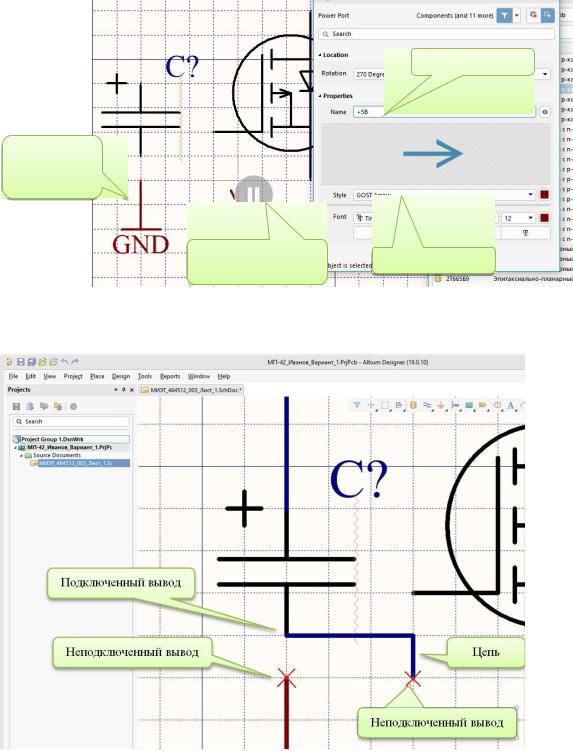
Task: Click the sheet symbol icon in schematic toolbar
Action: click(469, 405)
